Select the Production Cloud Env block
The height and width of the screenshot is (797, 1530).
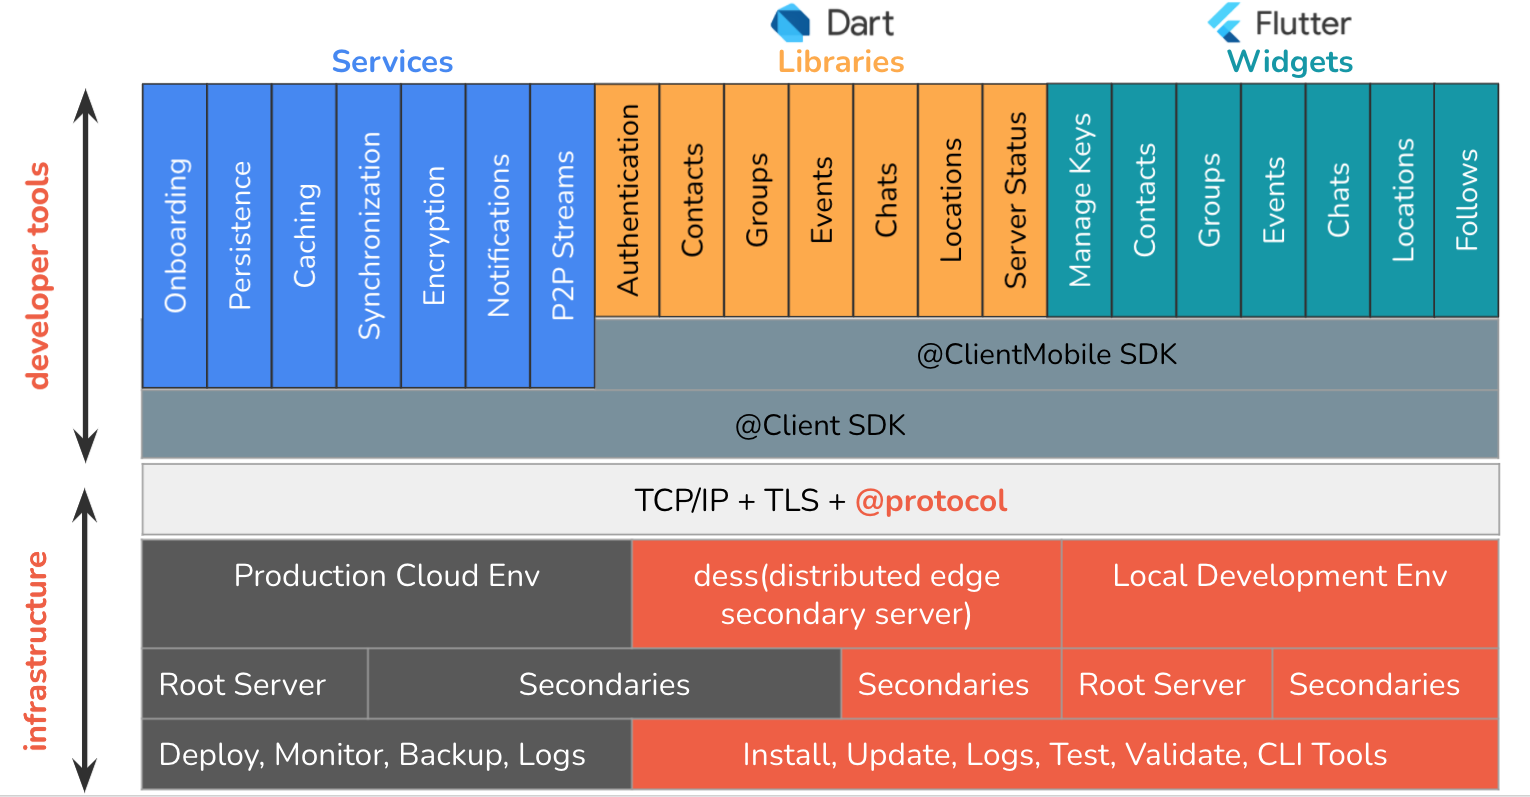[x=387, y=594]
